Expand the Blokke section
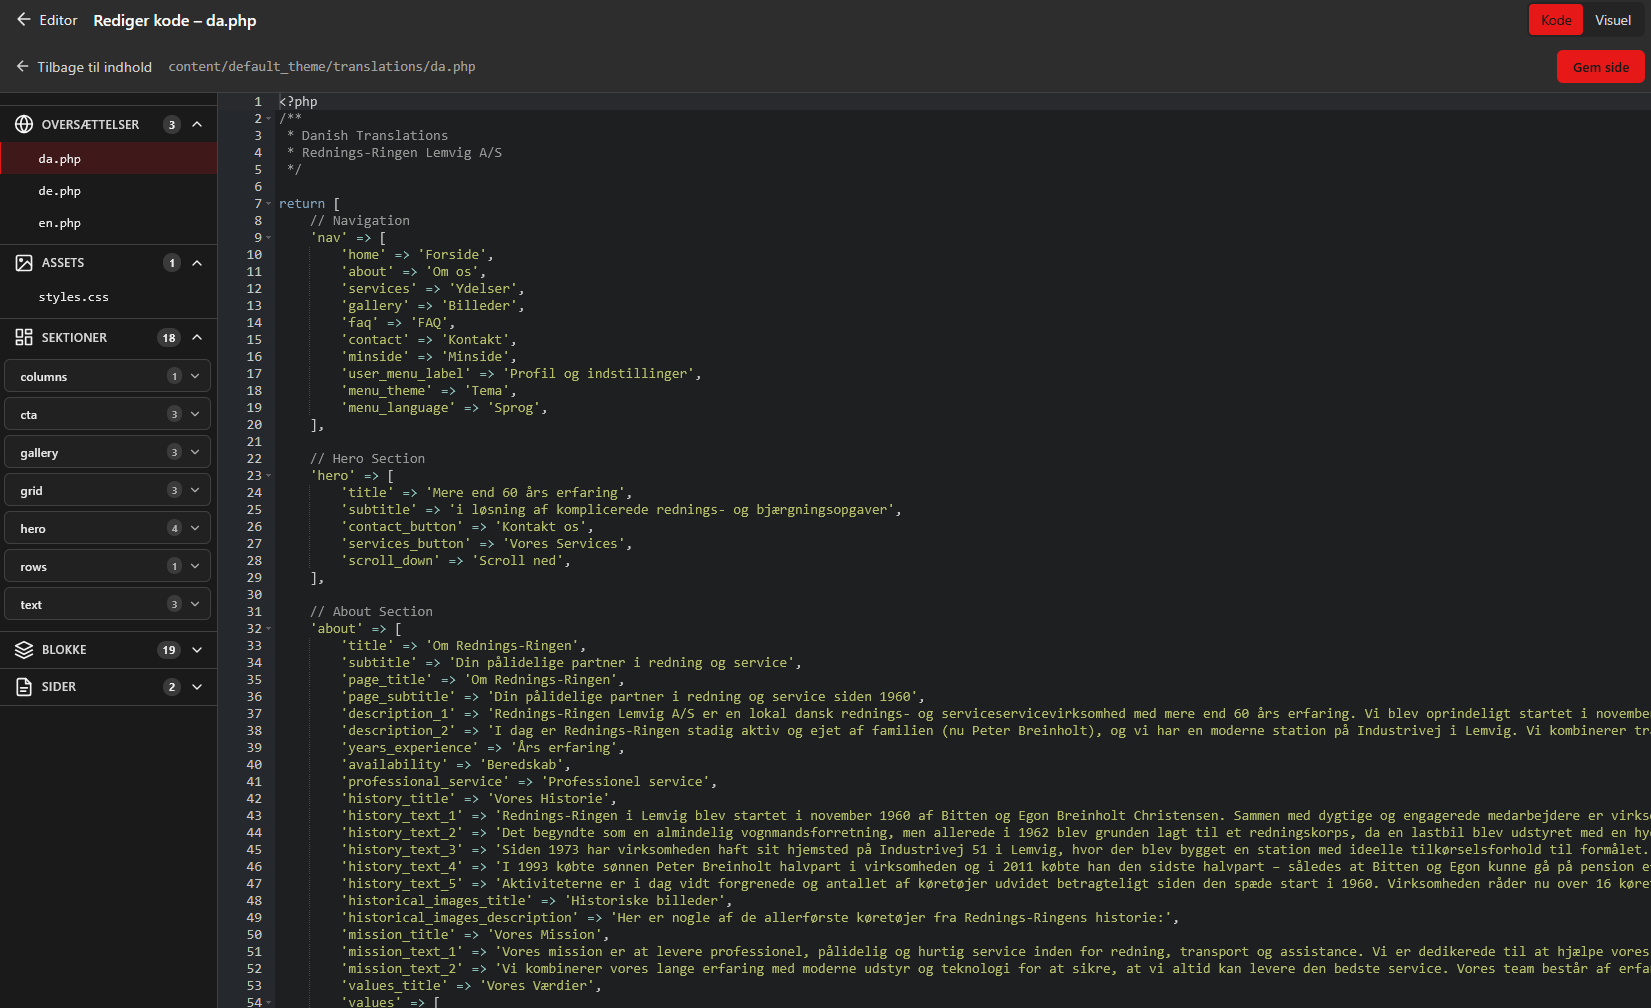The width and height of the screenshot is (1651, 1008). 197,650
